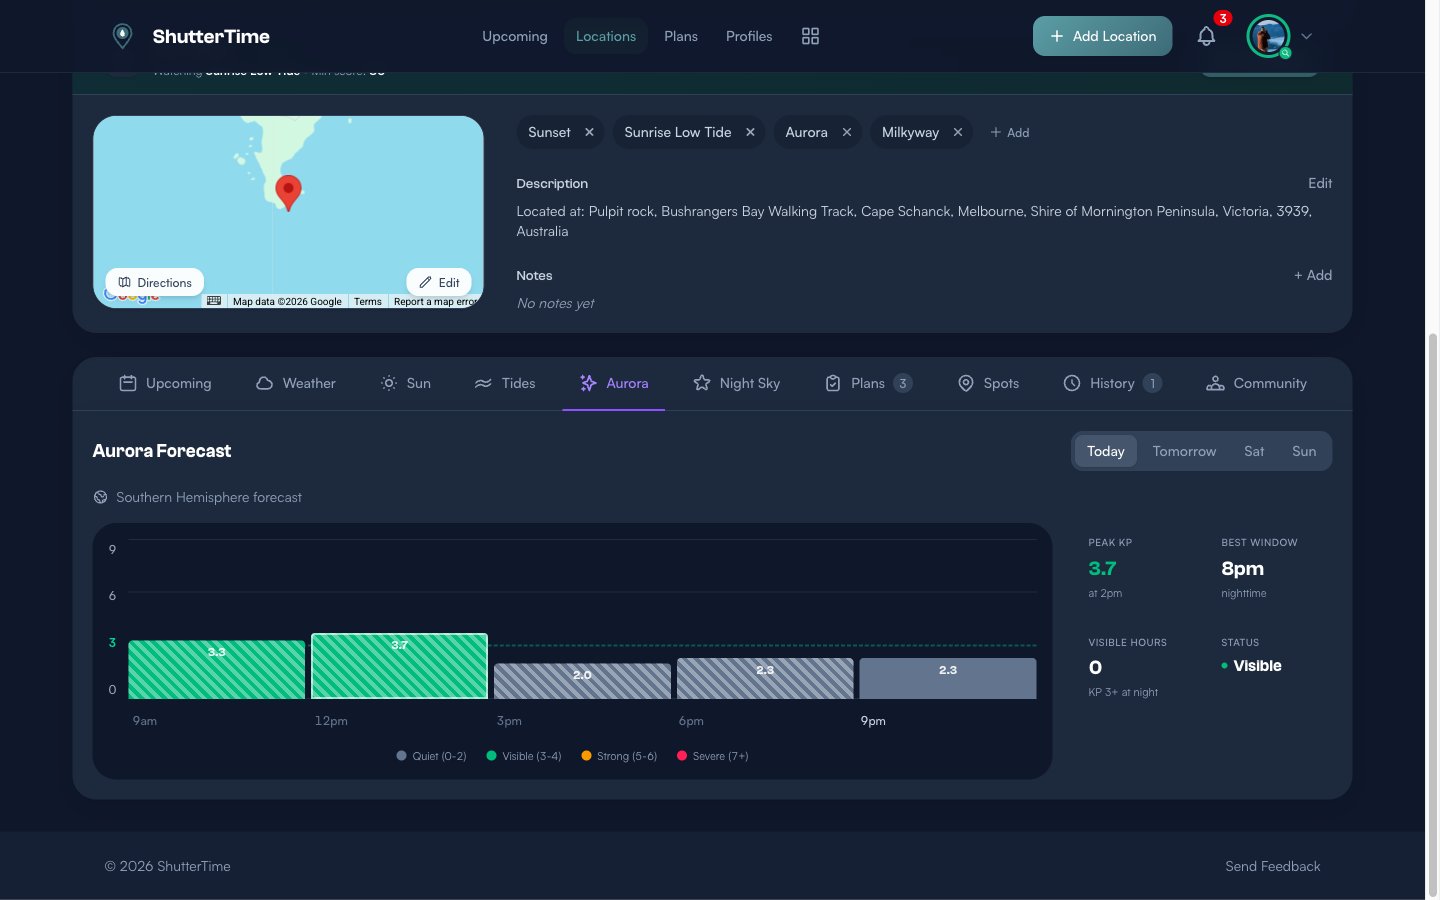Open Directions for this location

(x=155, y=283)
